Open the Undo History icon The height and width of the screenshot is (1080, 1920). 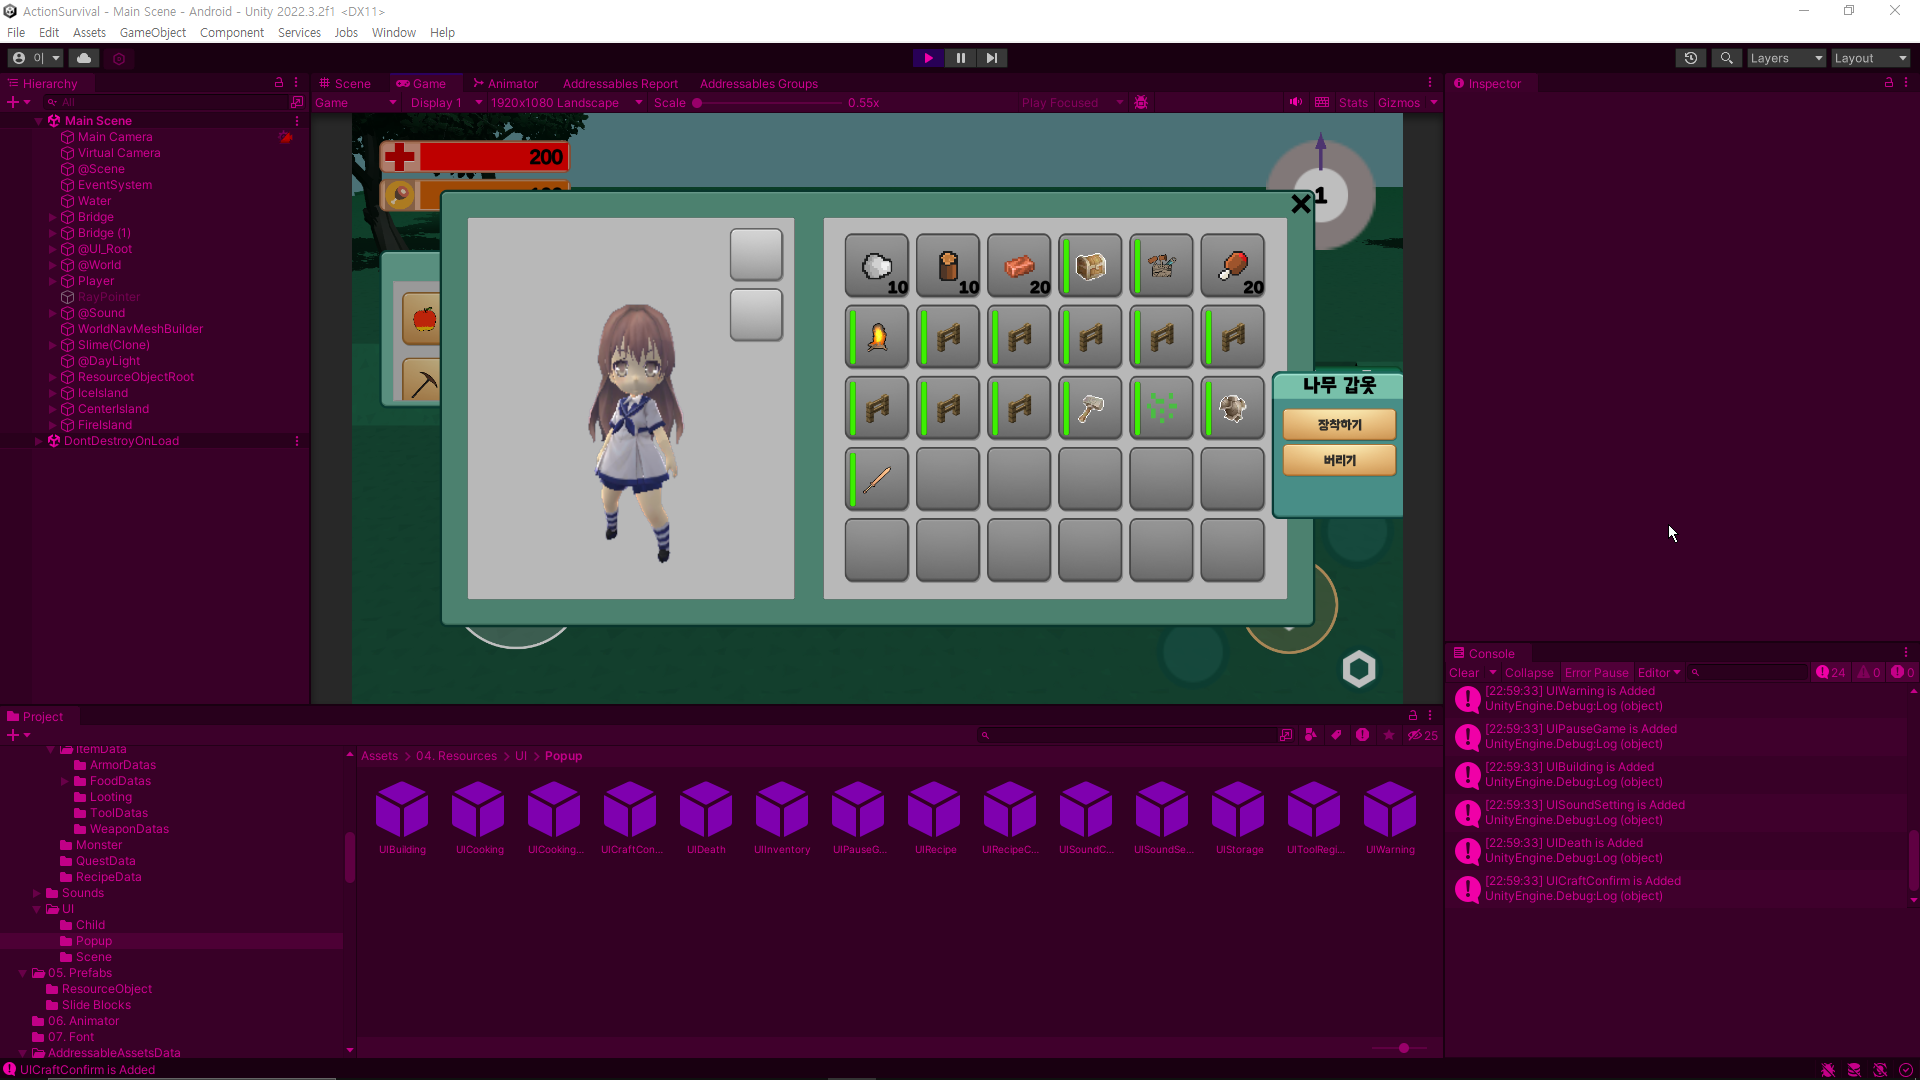tap(1691, 58)
